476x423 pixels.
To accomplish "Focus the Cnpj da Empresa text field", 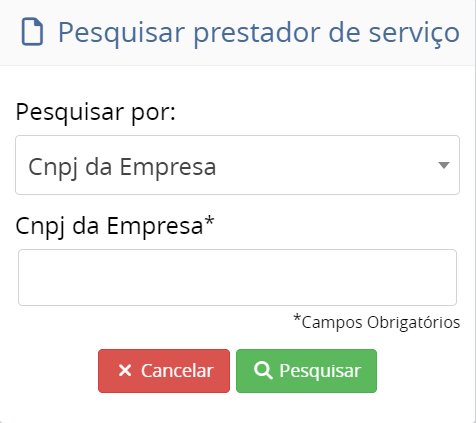I will (x=237, y=277).
